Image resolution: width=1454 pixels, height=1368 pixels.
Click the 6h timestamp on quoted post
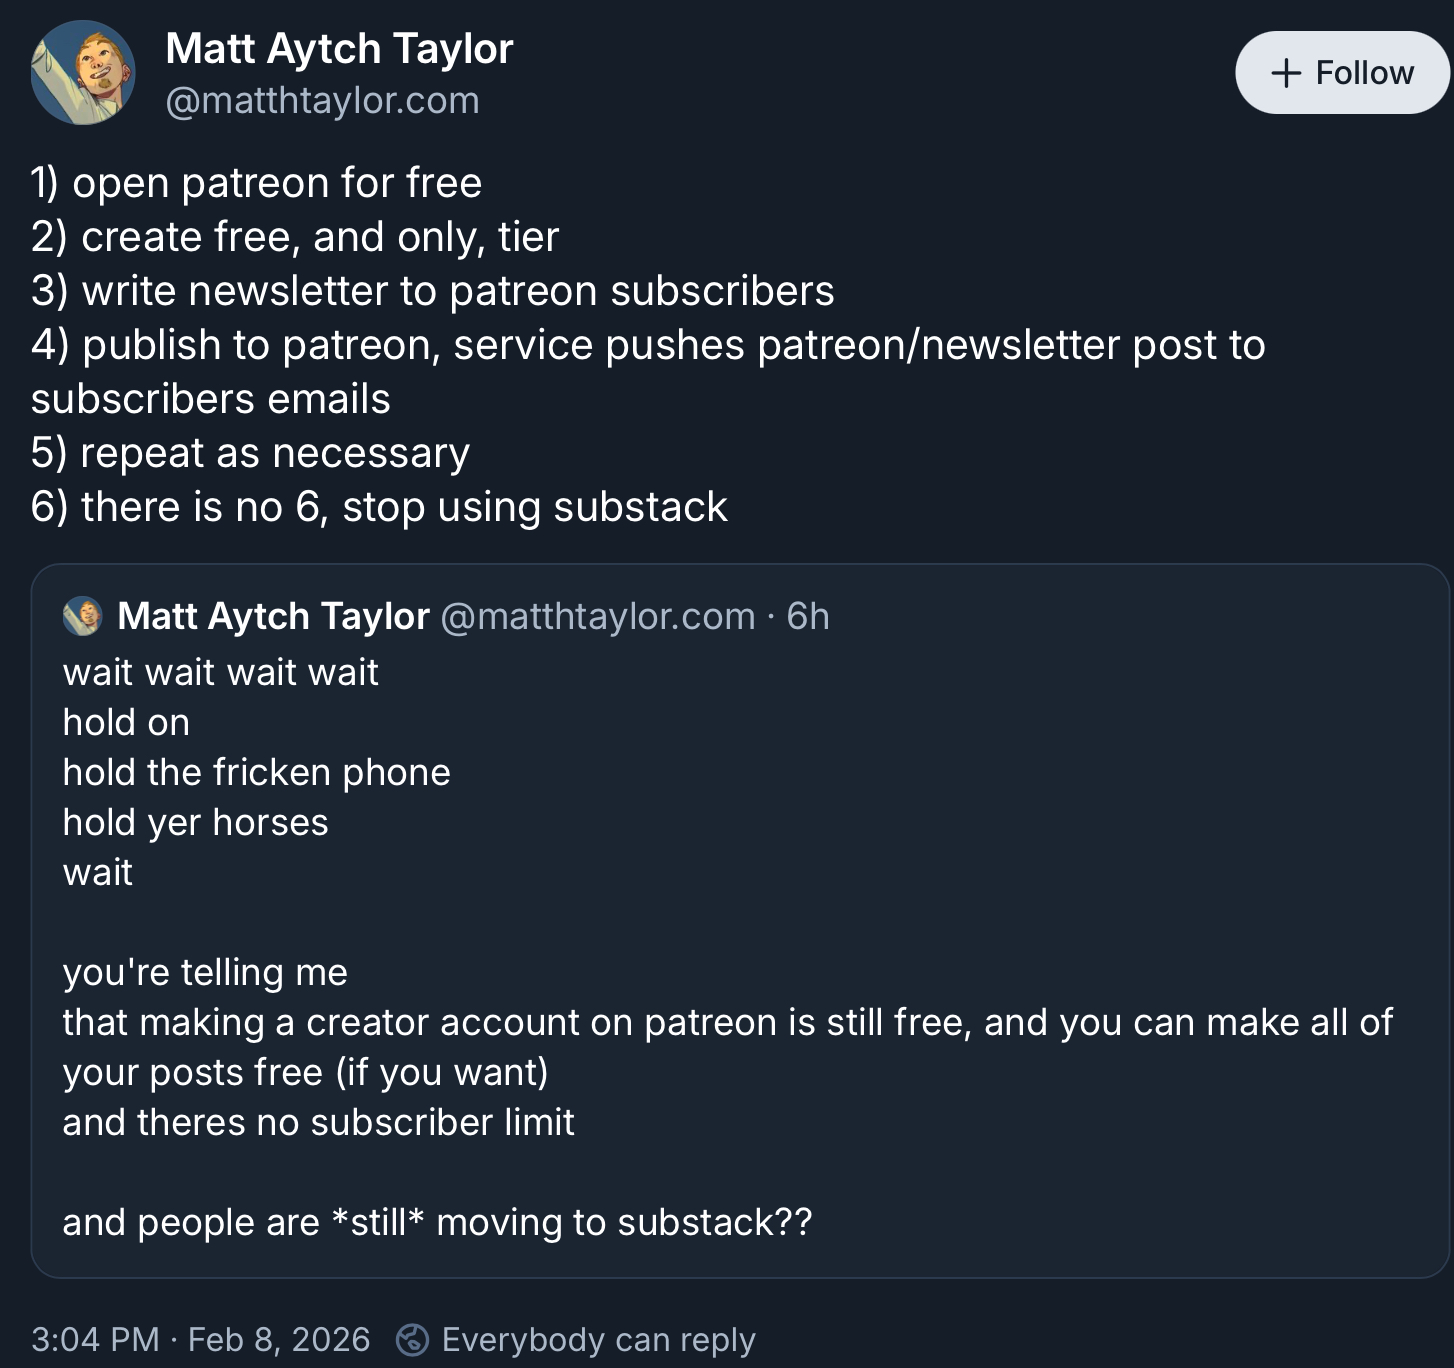tap(808, 616)
